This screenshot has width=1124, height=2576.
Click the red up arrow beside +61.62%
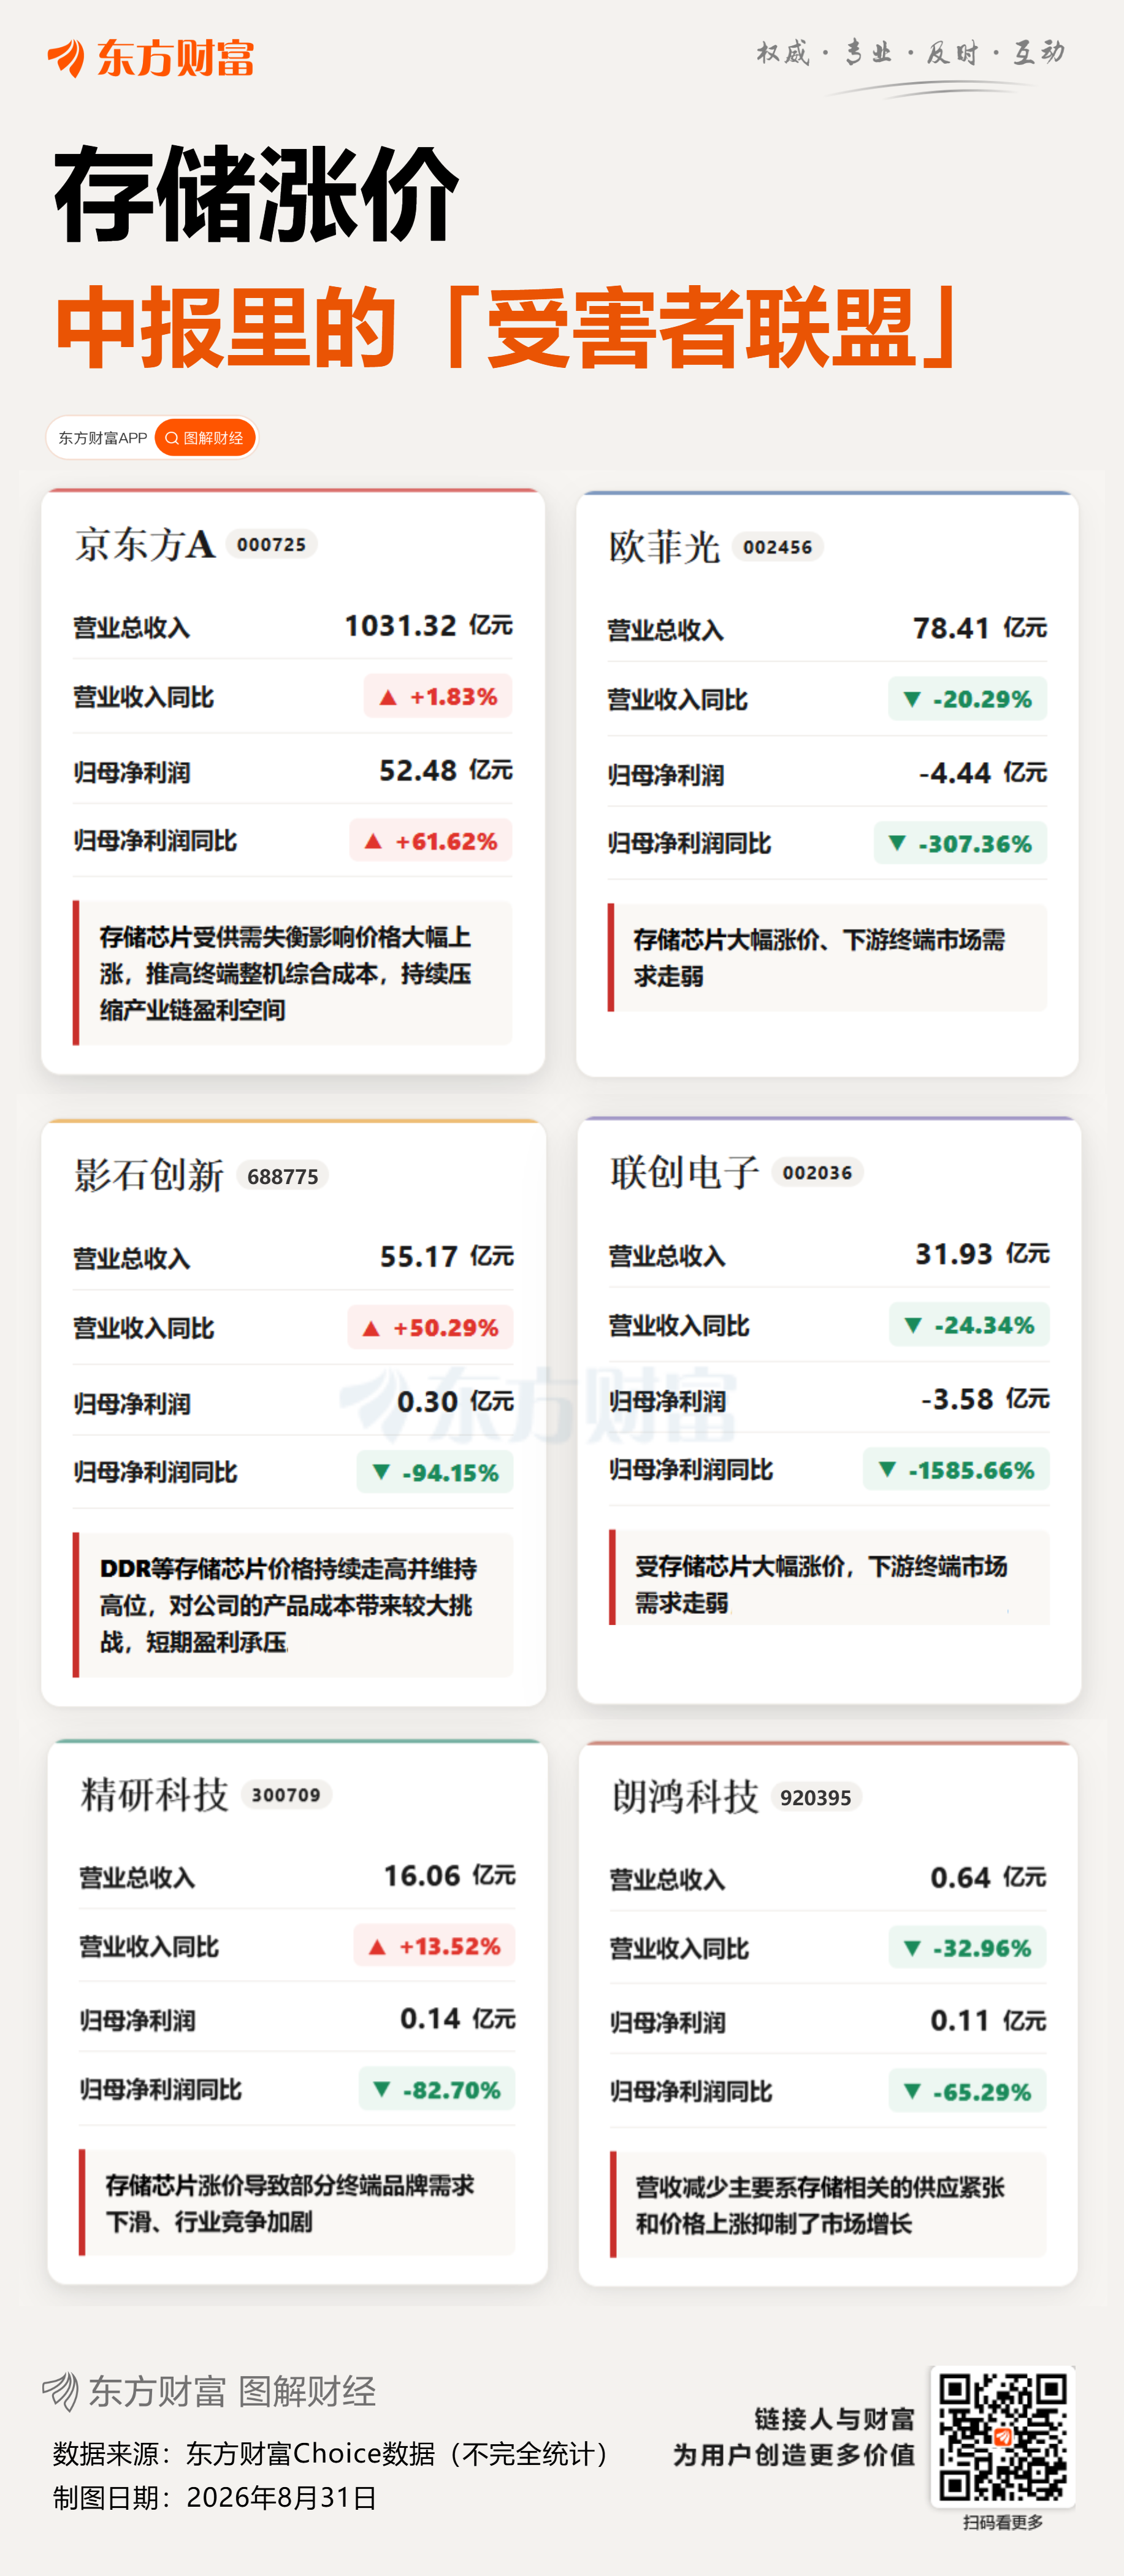pyautogui.click(x=373, y=841)
